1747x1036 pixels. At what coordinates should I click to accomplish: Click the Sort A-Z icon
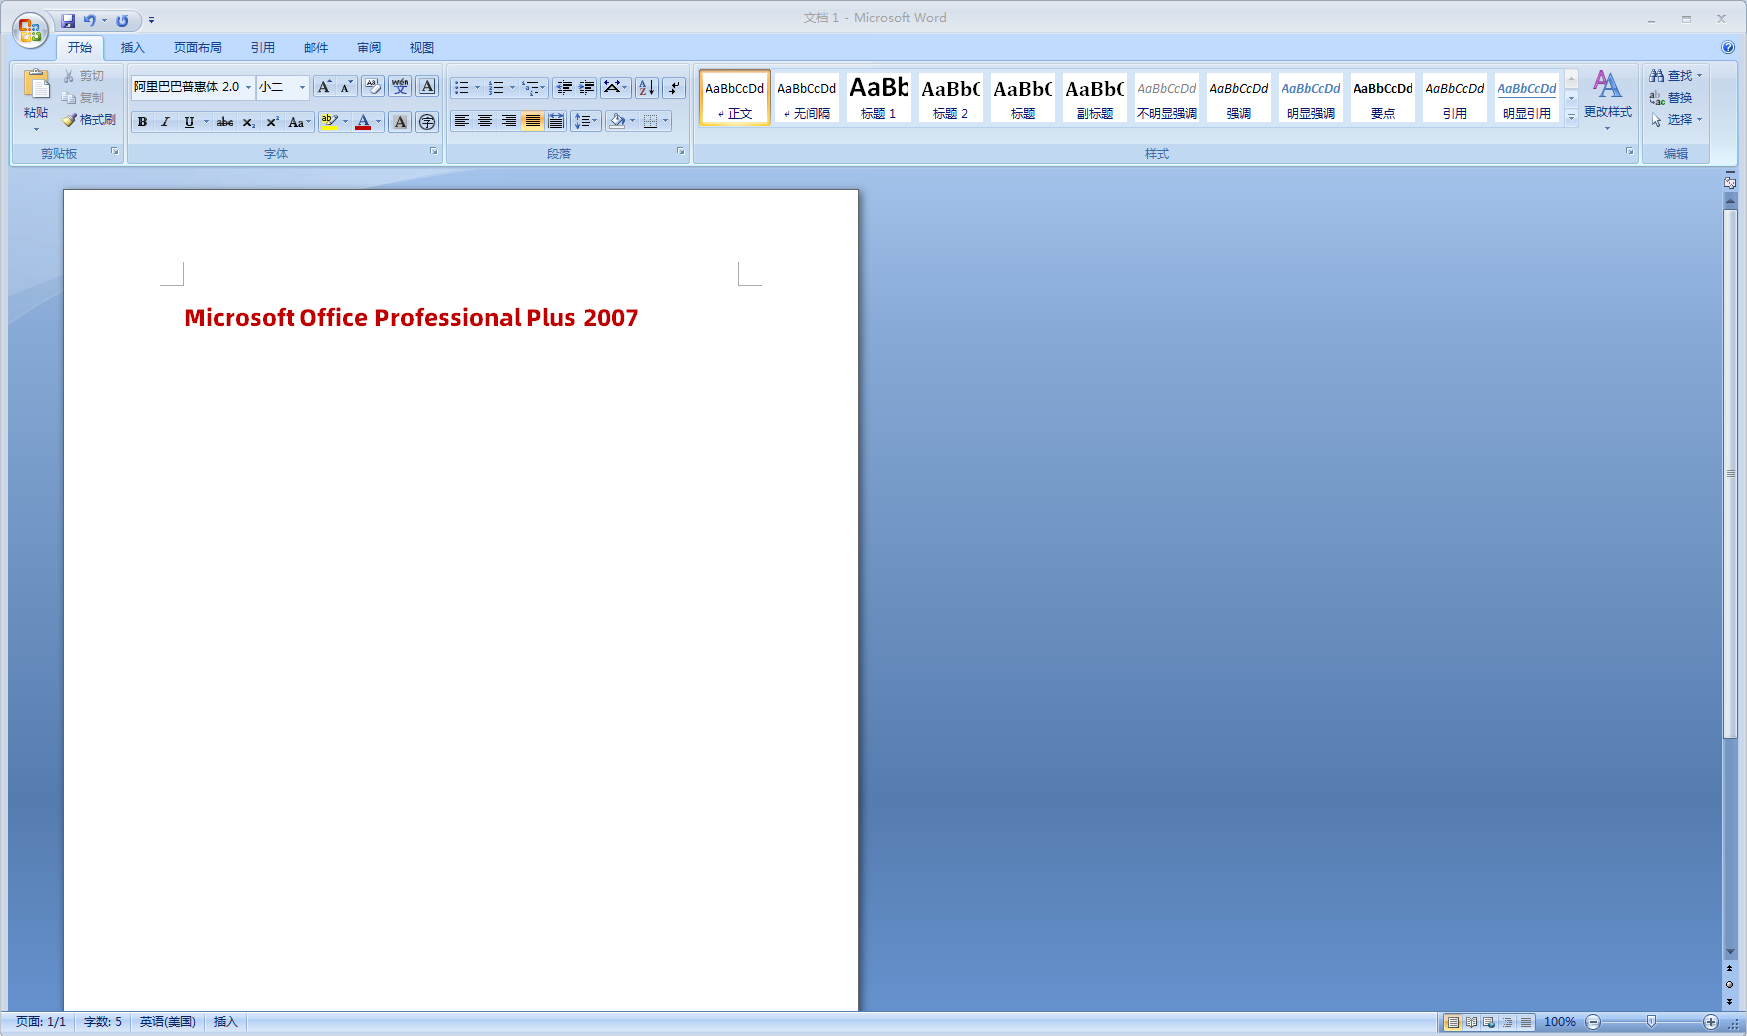pyautogui.click(x=647, y=88)
